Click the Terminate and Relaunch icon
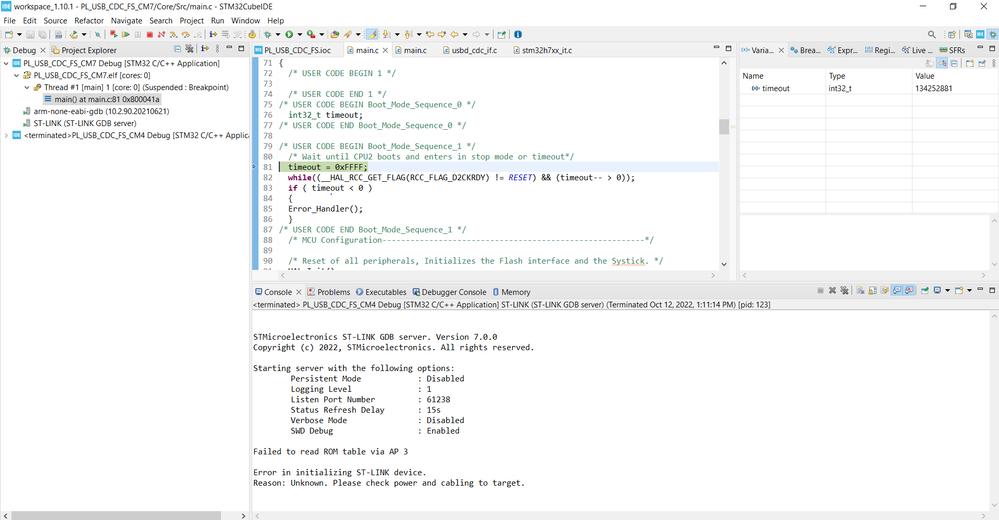This screenshot has width=999, height=520. (x=114, y=34)
